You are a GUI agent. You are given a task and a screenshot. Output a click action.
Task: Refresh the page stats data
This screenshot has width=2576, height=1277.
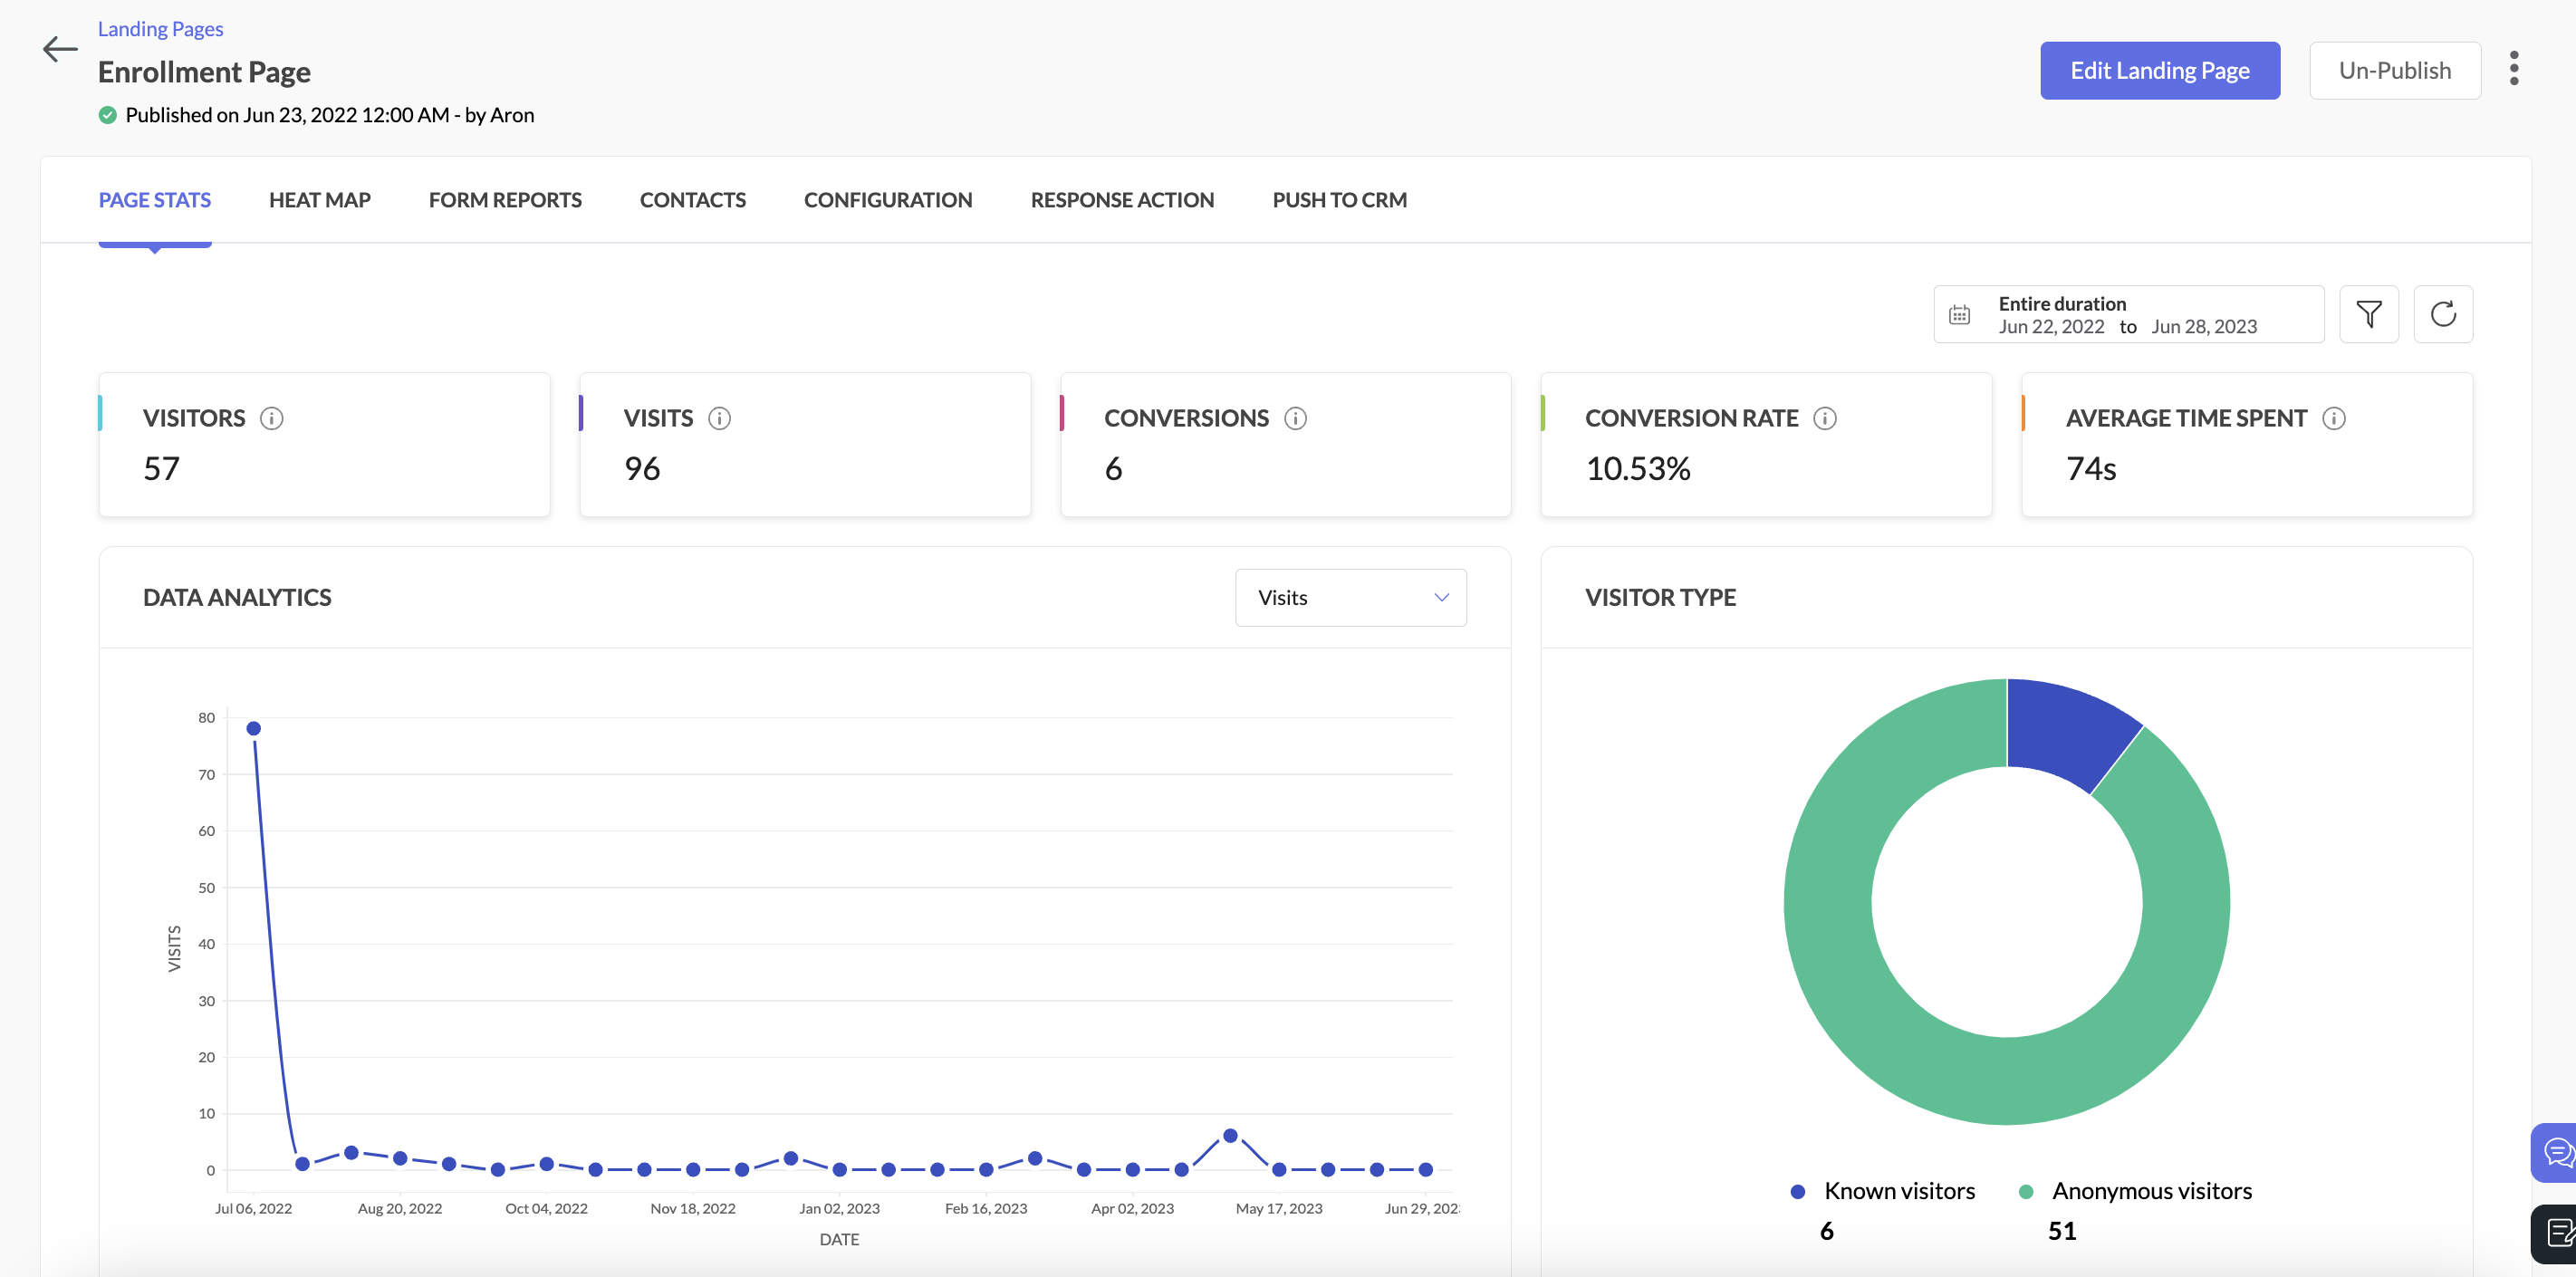(x=2444, y=314)
